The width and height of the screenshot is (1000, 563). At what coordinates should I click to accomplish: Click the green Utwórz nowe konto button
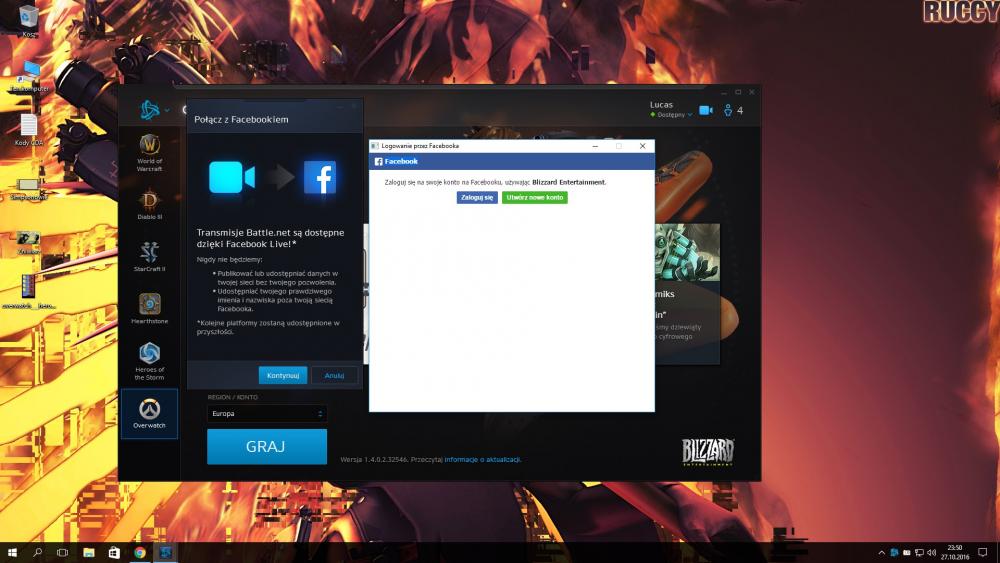point(534,198)
